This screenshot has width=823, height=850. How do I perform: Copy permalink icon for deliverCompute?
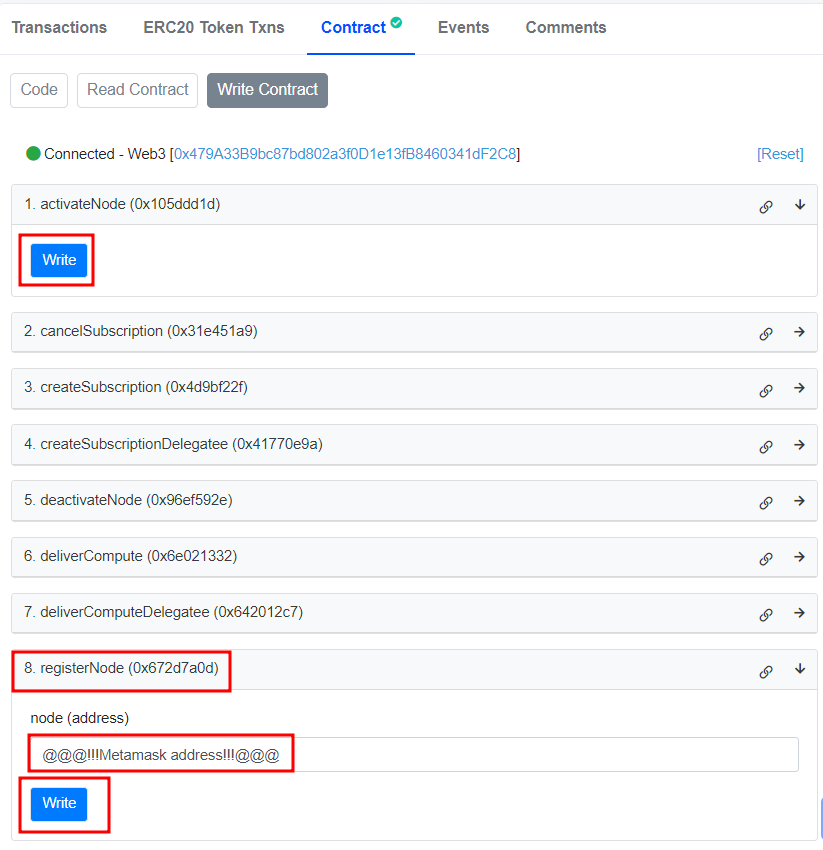pyautogui.click(x=766, y=558)
